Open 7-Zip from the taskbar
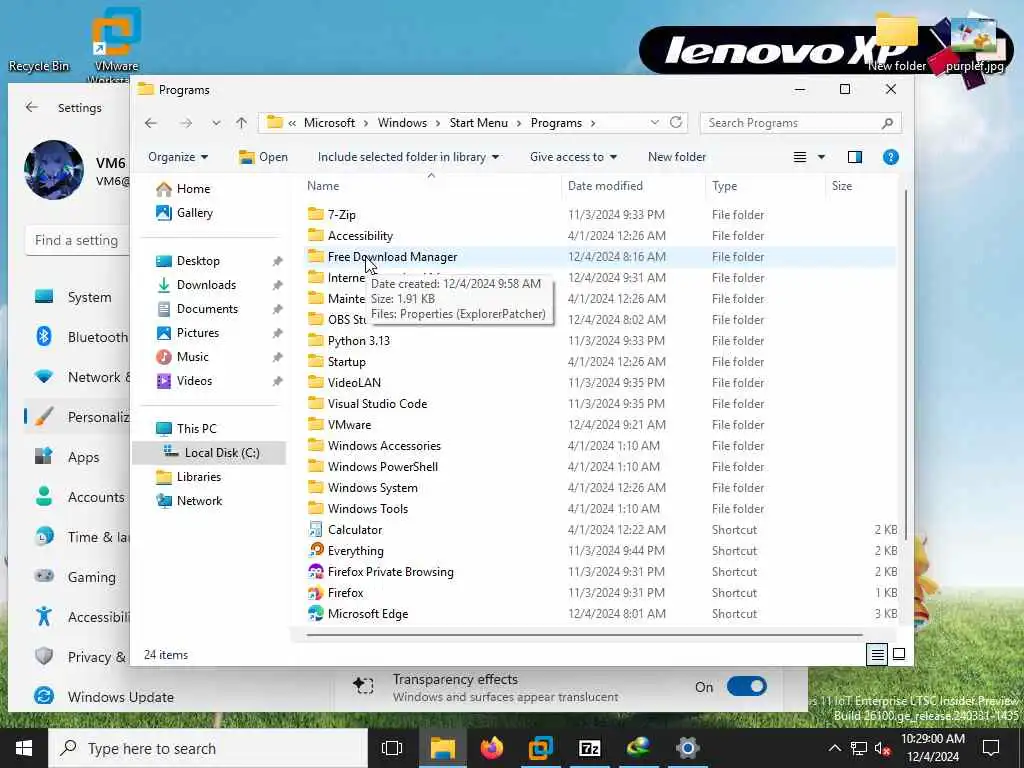 pyautogui.click(x=589, y=748)
